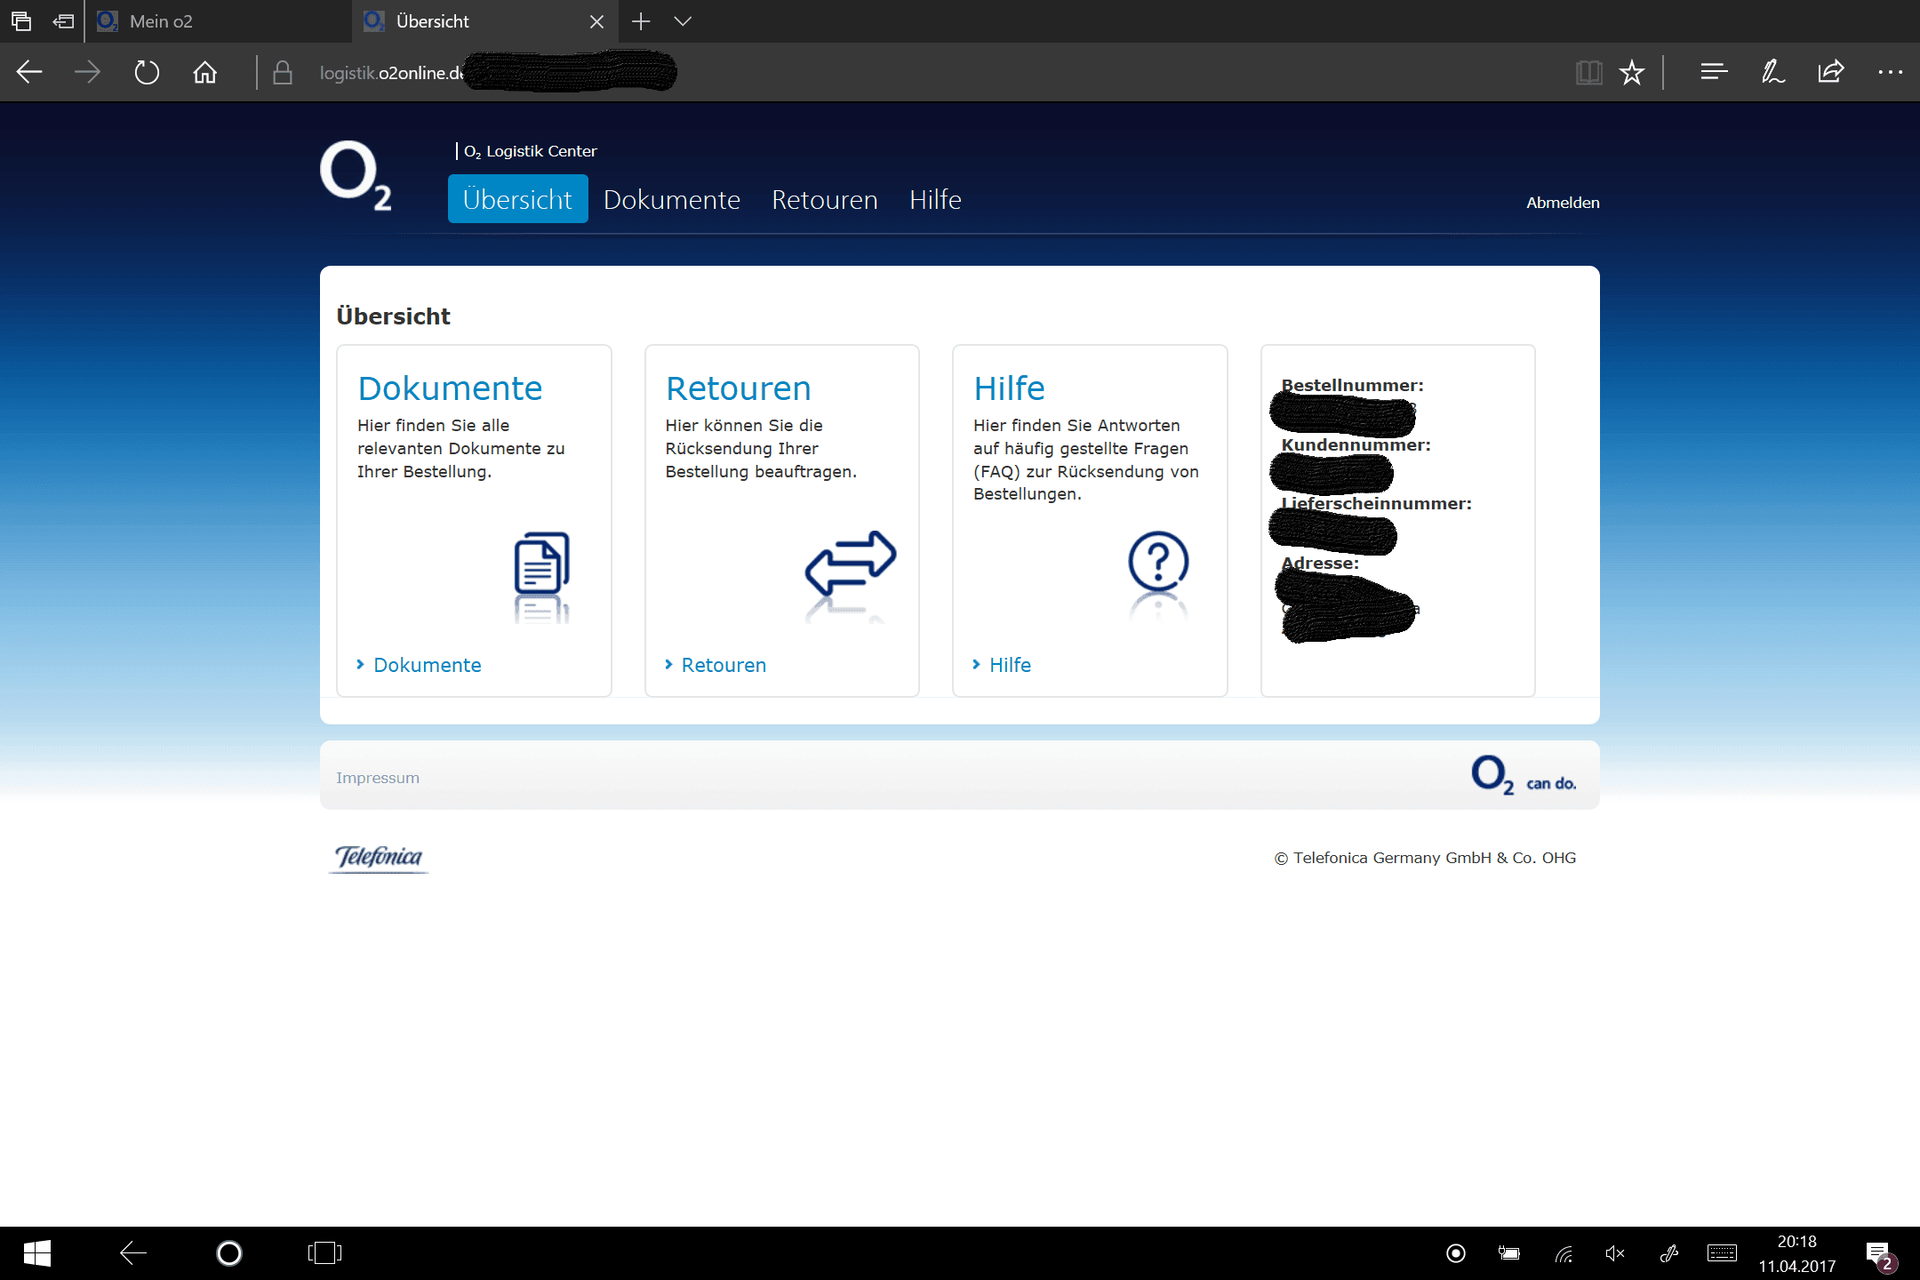Viewport: 1920px width, 1280px height.
Task: Click the o2 logo in the header
Action: point(356,176)
